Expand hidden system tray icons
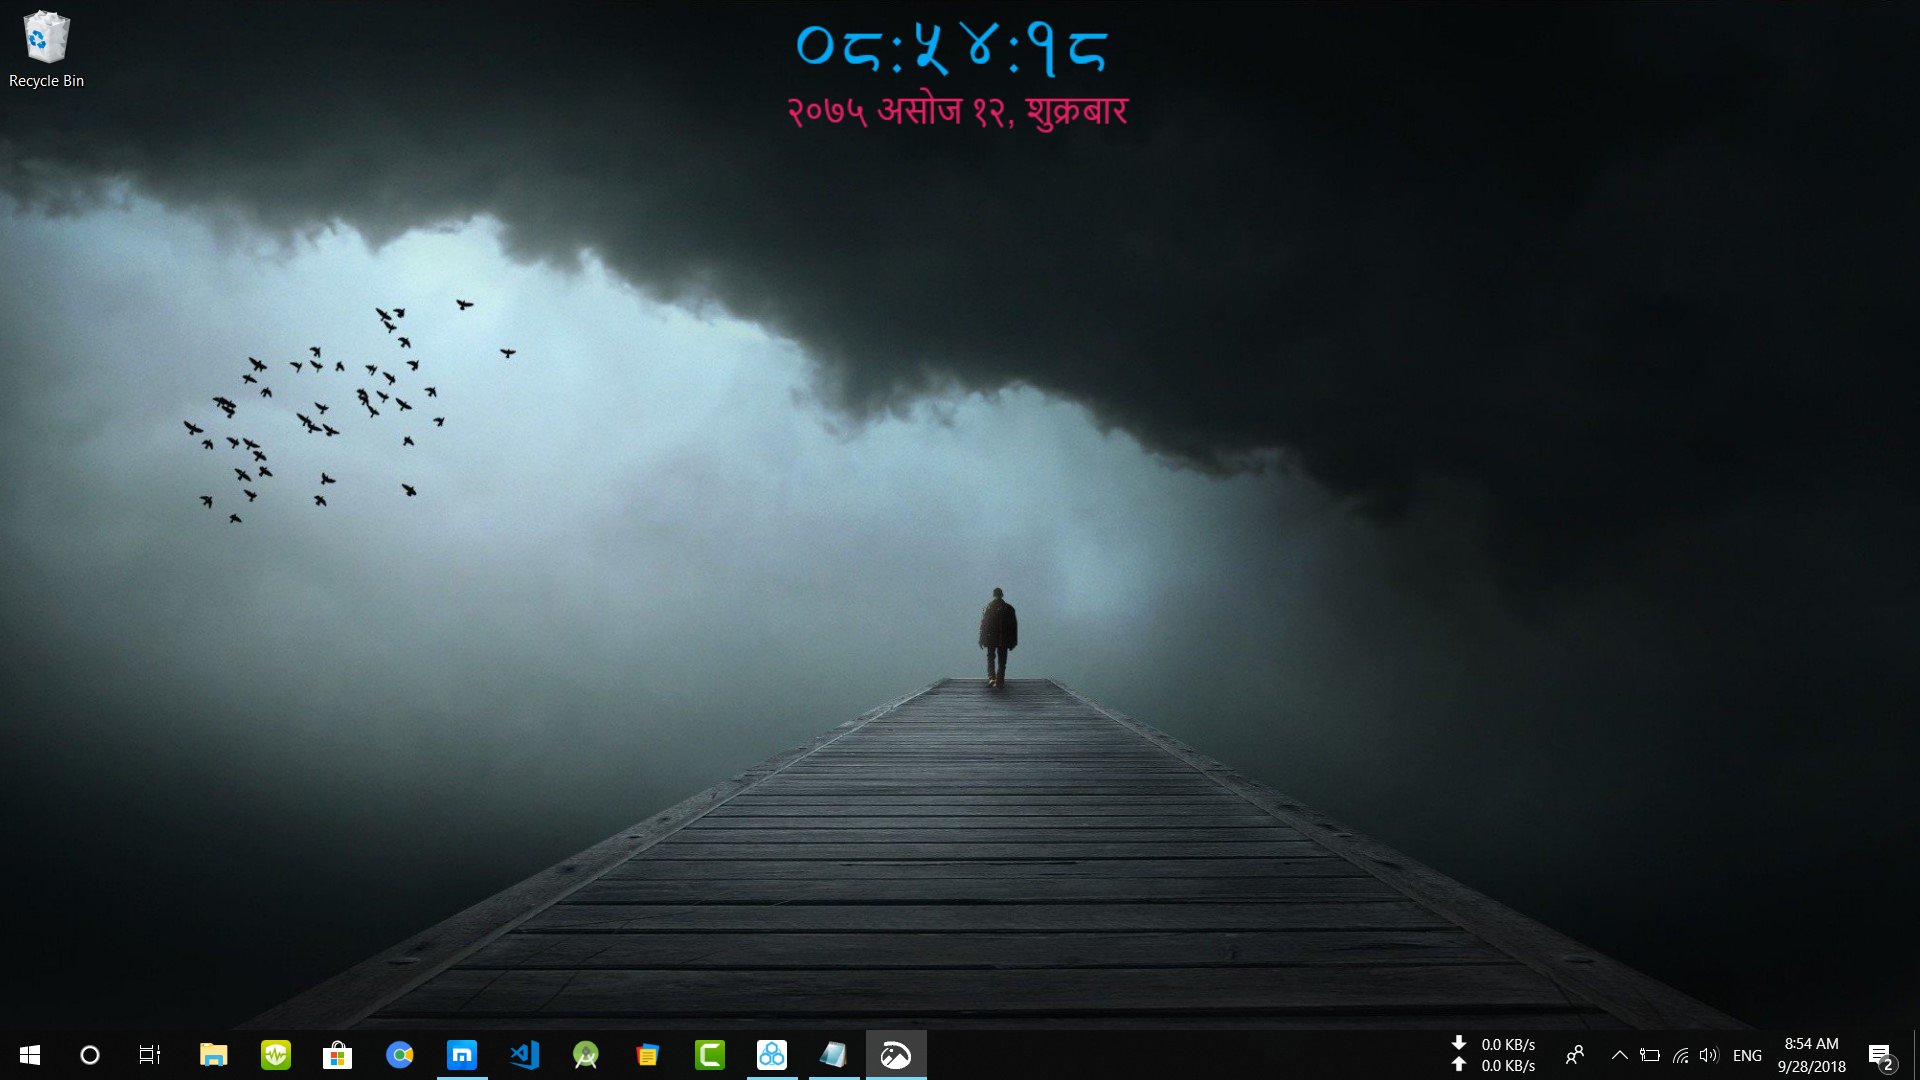 [x=1620, y=1055]
